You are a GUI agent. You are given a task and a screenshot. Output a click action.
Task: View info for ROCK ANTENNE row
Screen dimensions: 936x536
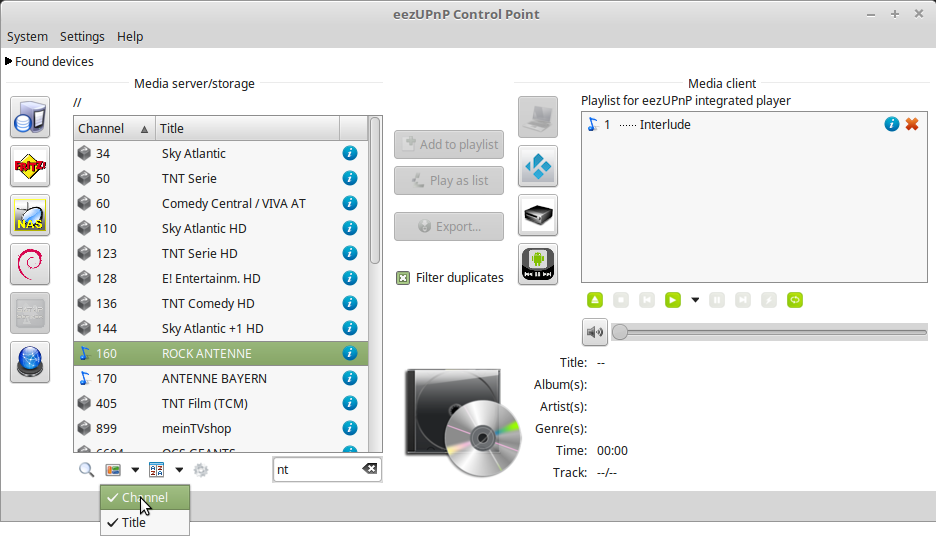pyautogui.click(x=350, y=353)
